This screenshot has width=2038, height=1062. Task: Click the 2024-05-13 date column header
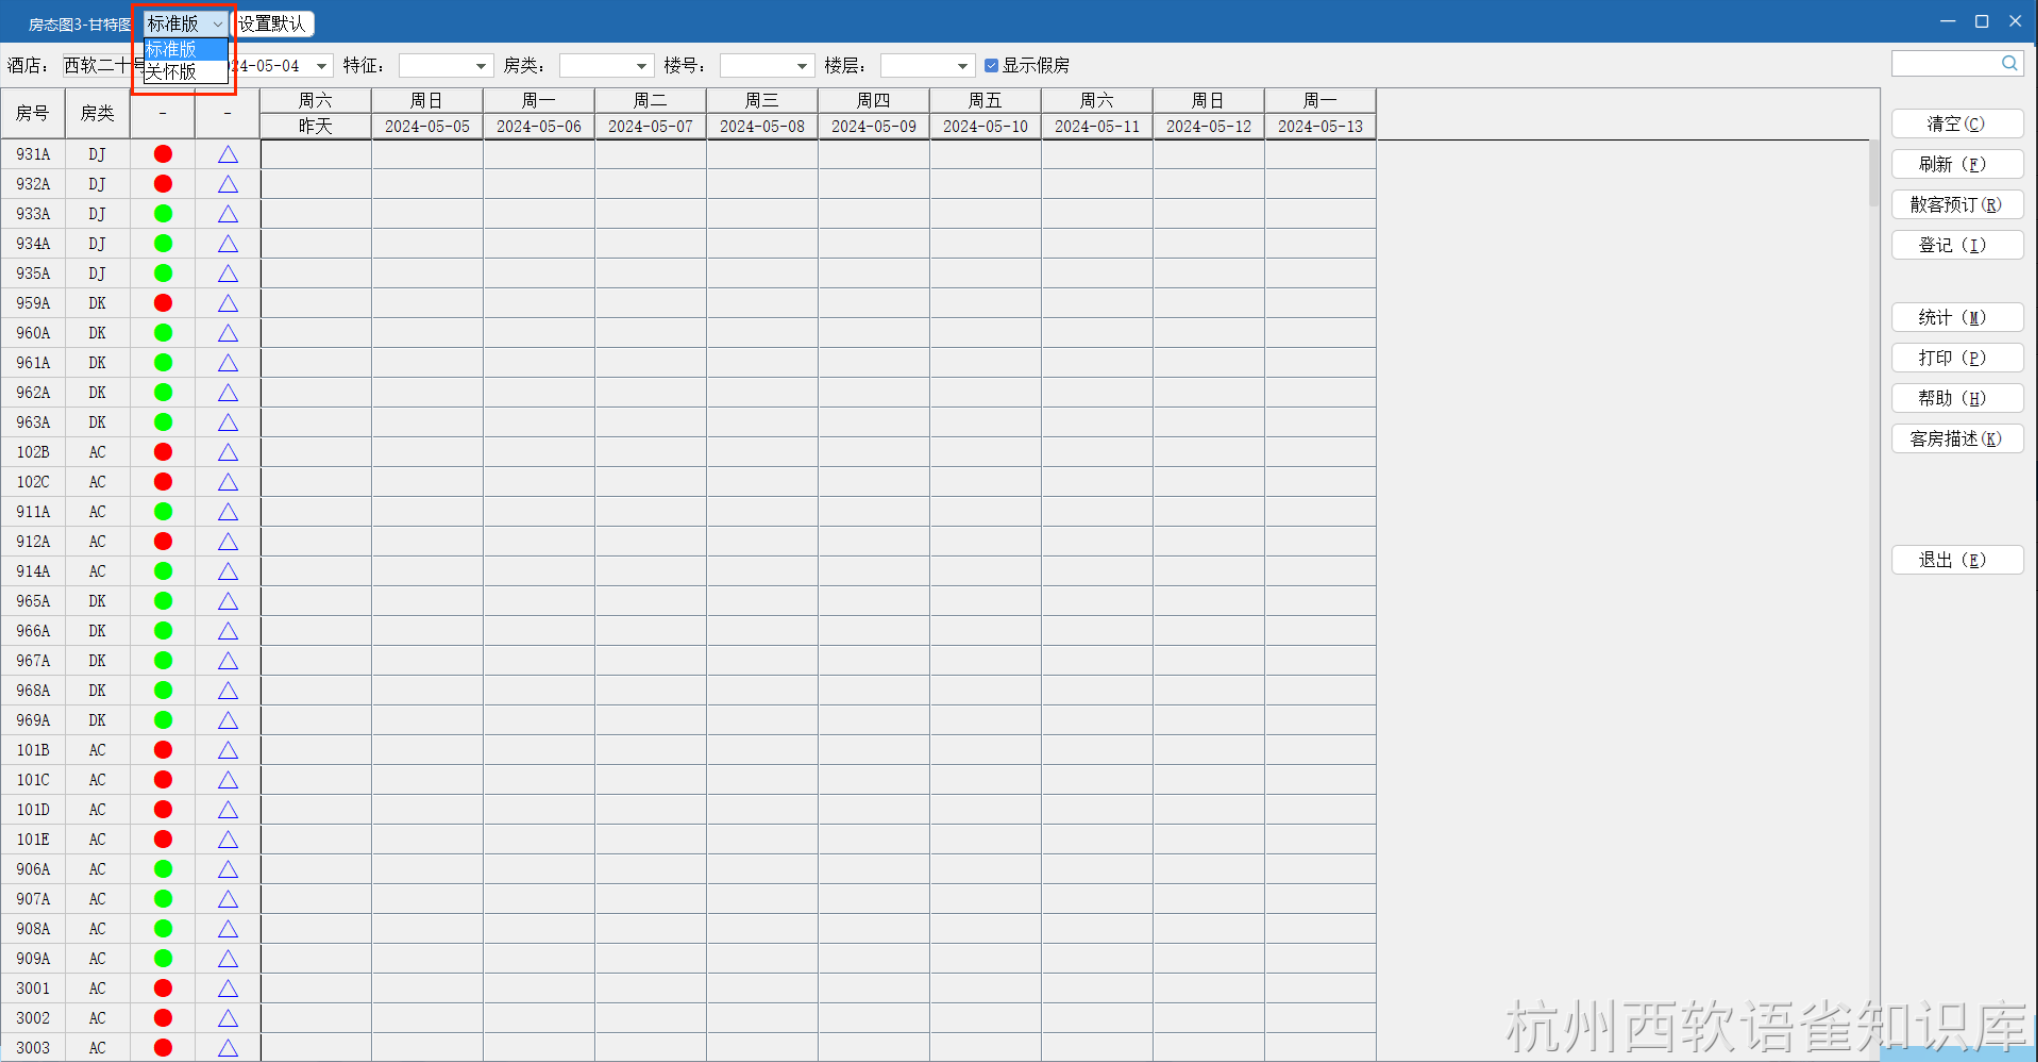pyautogui.click(x=1320, y=126)
